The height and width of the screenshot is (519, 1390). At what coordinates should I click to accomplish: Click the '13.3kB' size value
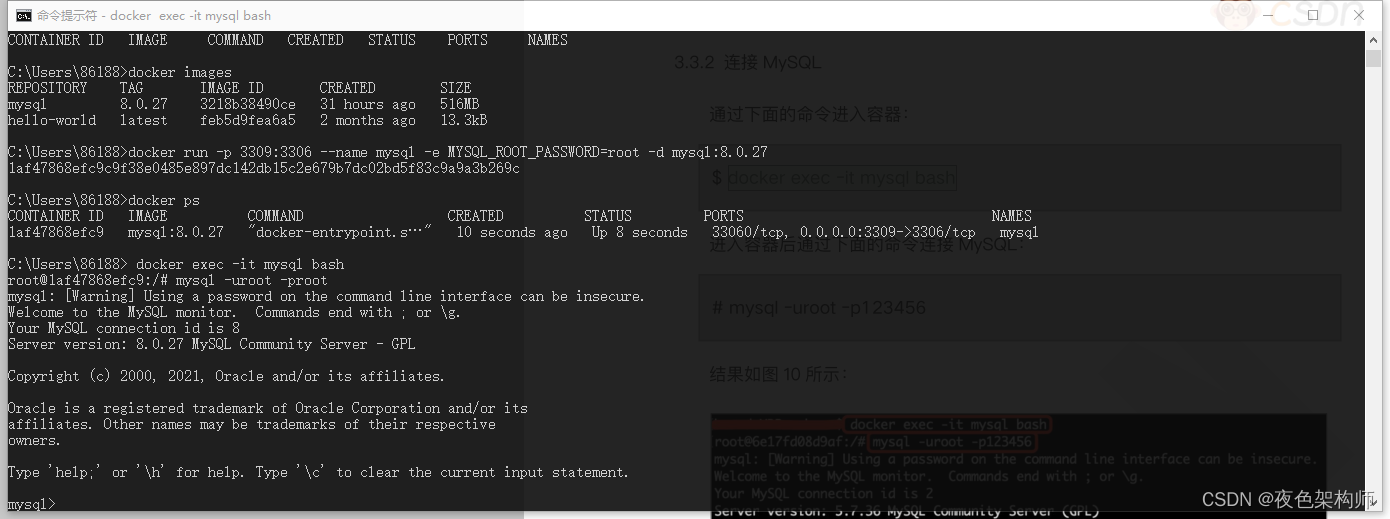(463, 120)
